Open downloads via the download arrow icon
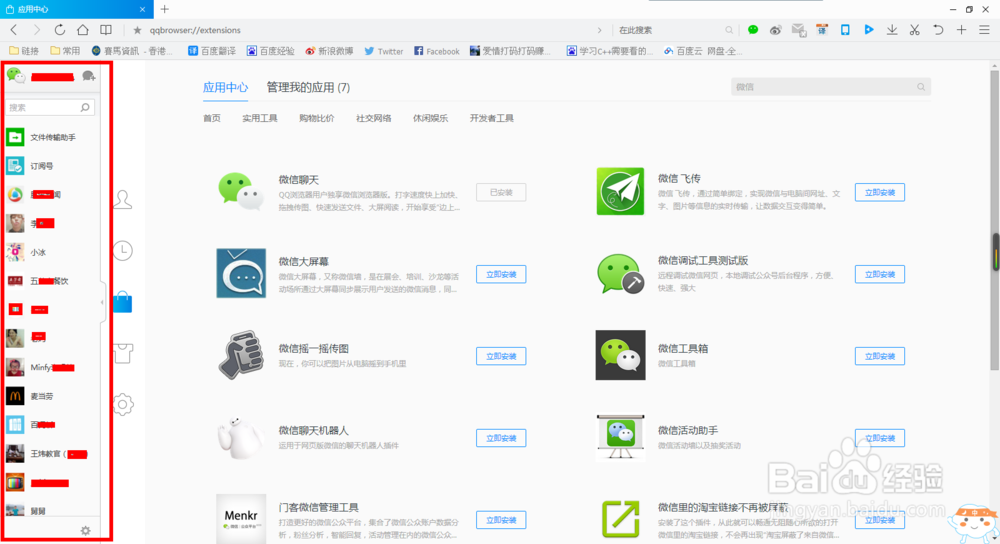Image resolution: width=1000 pixels, height=544 pixels. (x=892, y=30)
